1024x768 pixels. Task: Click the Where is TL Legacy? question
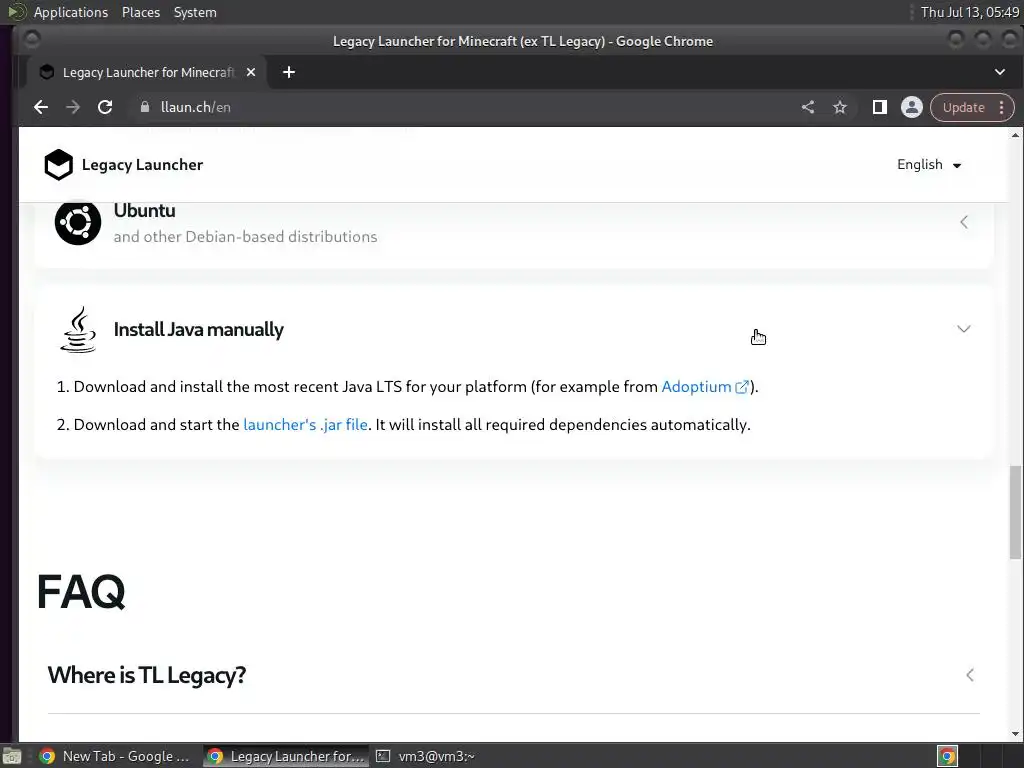pyautogui.click(x=147, y=675)
